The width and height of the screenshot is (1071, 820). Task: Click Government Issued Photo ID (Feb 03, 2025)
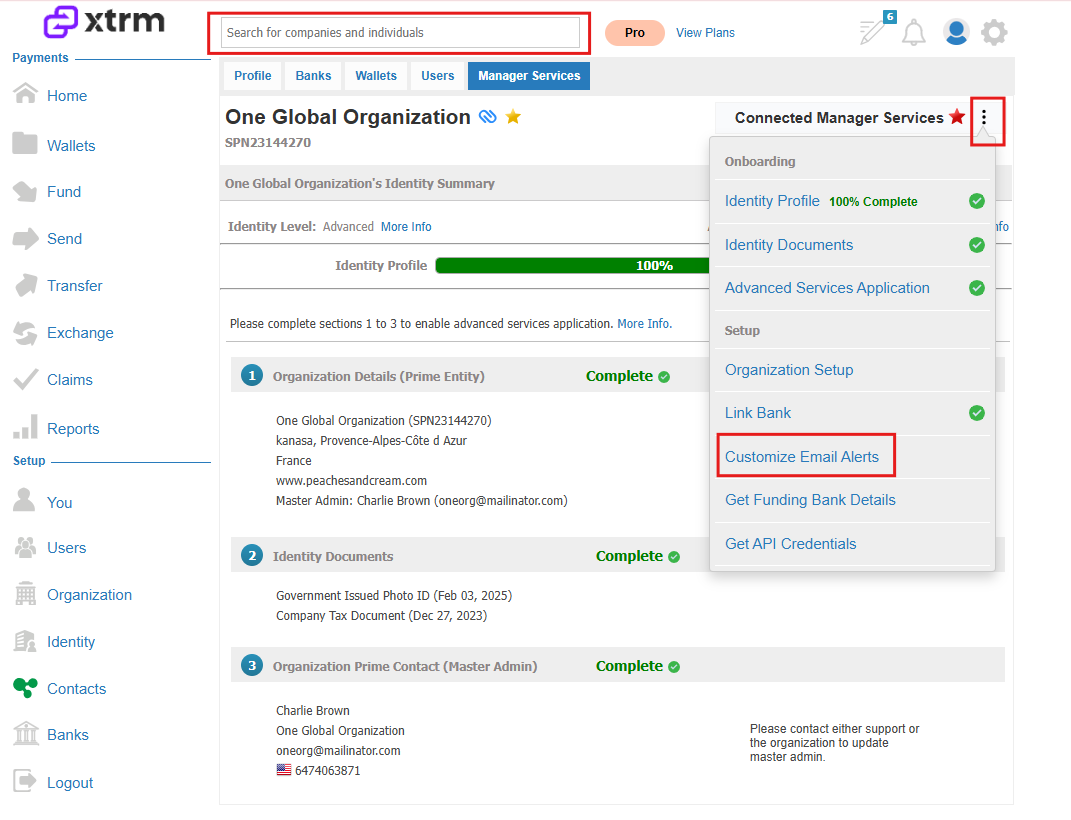394,595
